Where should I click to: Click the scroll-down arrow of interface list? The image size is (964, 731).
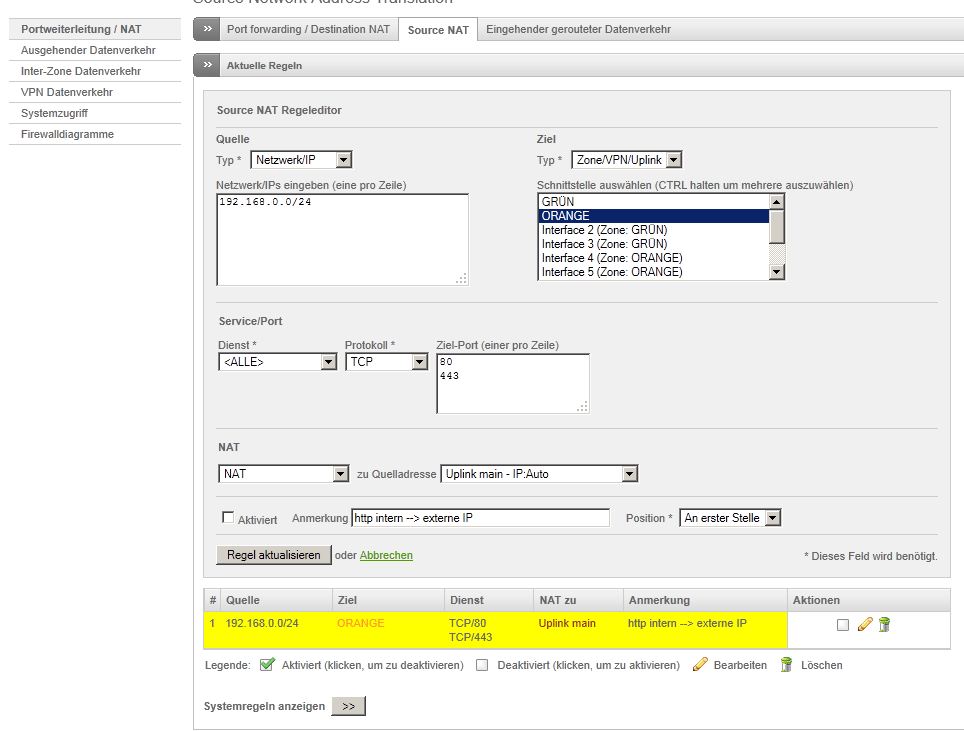777,271
